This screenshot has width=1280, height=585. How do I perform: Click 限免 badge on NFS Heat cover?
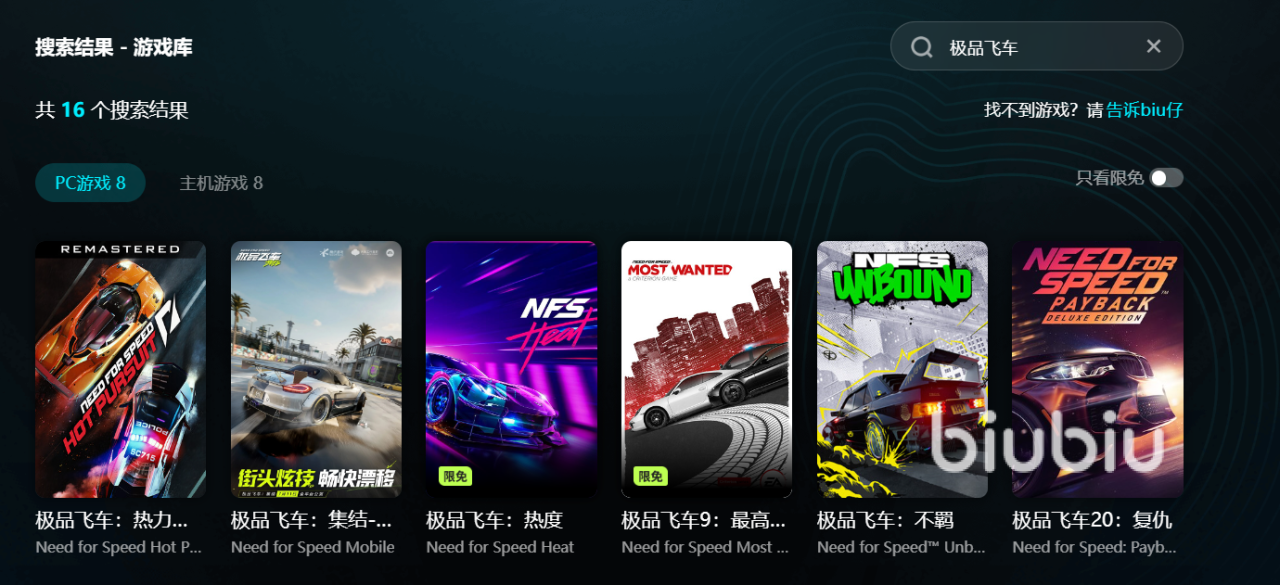click(455, 476)
